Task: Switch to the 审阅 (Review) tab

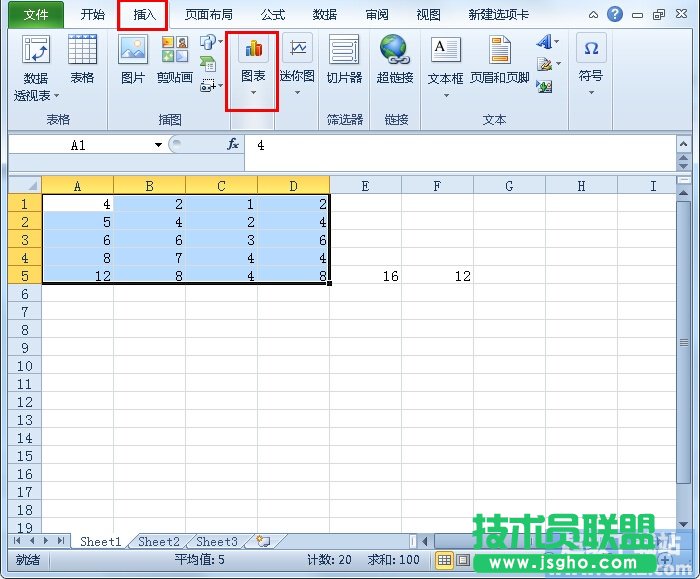Action: (x=377, y=15)
